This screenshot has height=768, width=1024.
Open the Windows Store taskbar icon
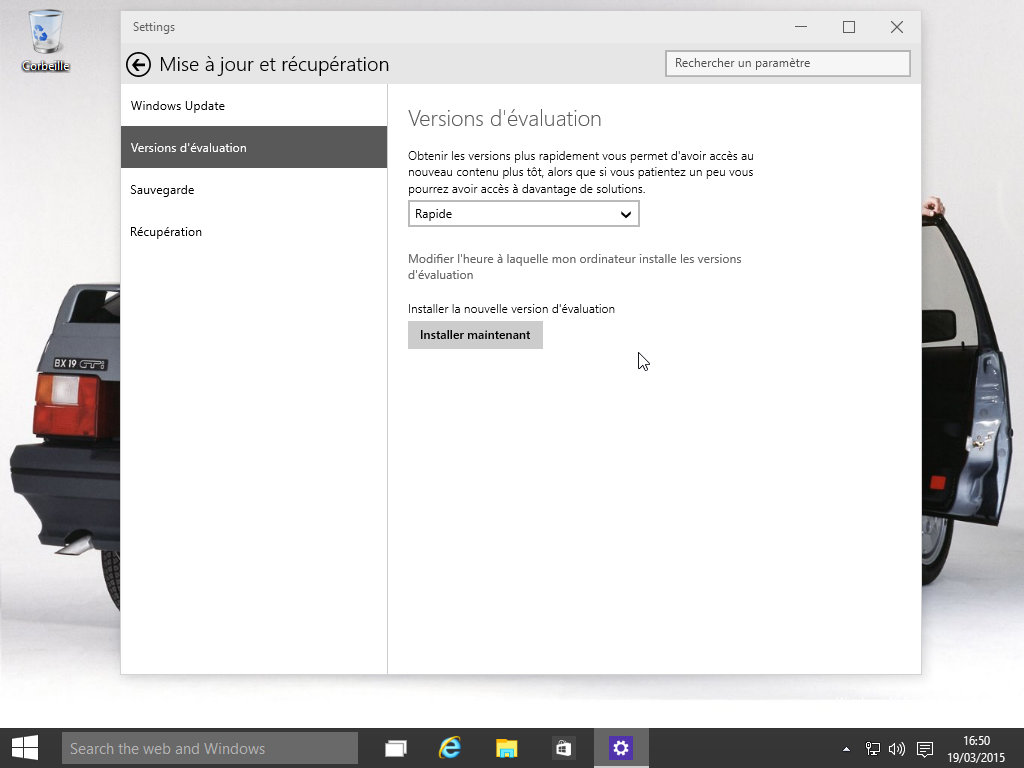pos(562,747)
